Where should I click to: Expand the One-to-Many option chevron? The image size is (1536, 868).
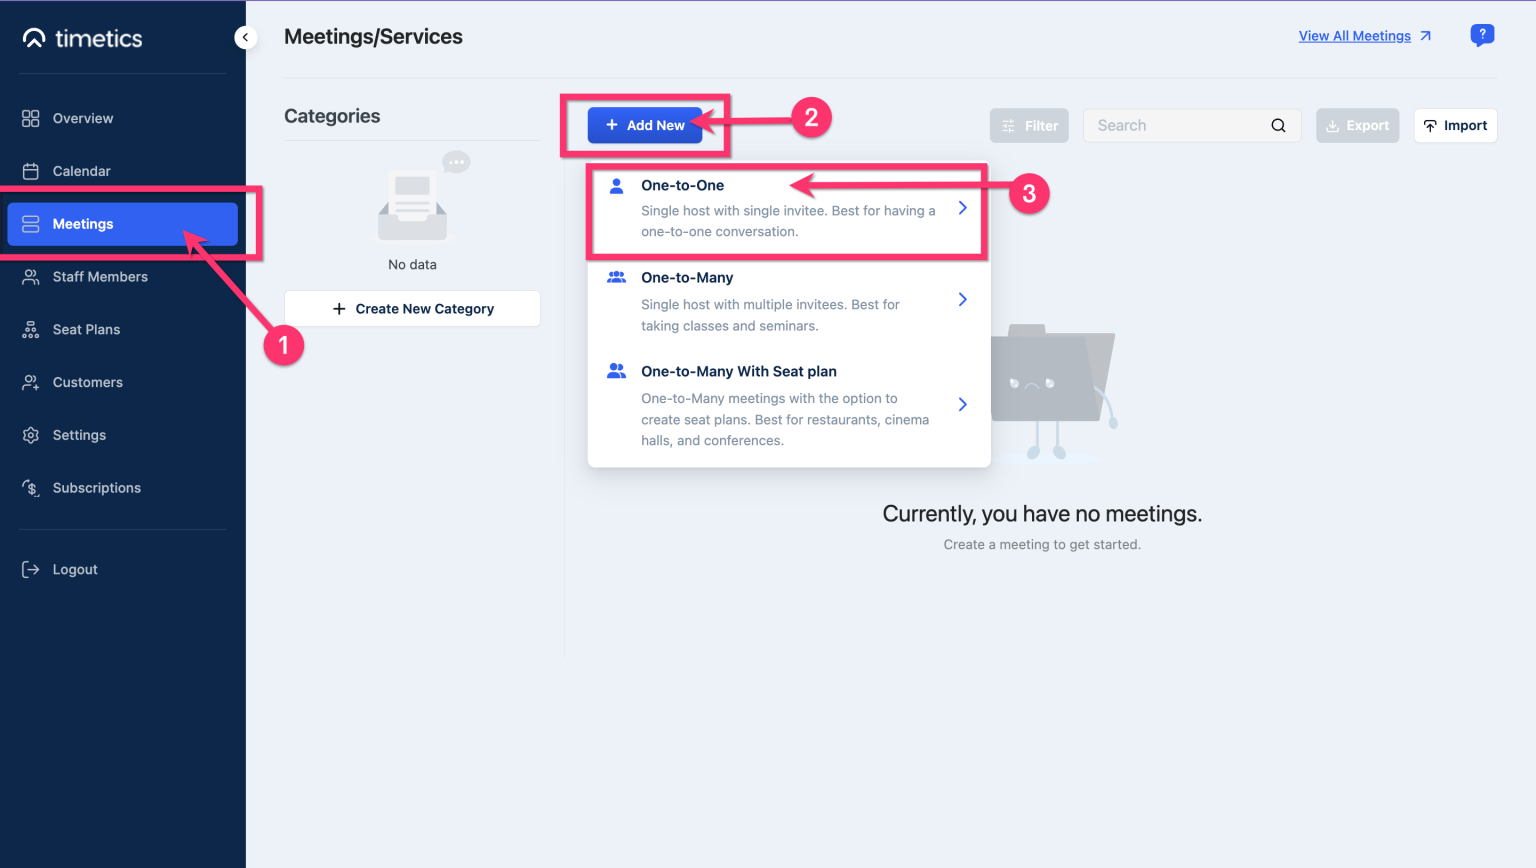click(x=962, y=300)
